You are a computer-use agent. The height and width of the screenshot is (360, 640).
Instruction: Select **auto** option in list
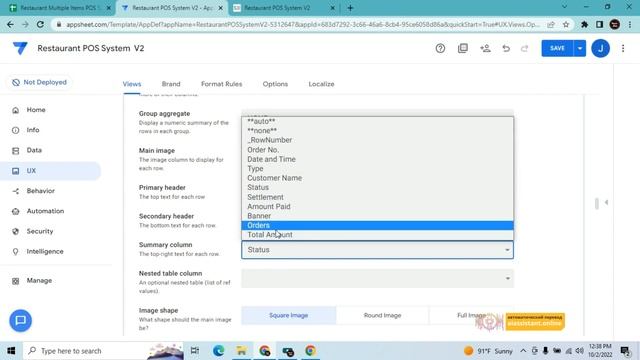(378, 121)
